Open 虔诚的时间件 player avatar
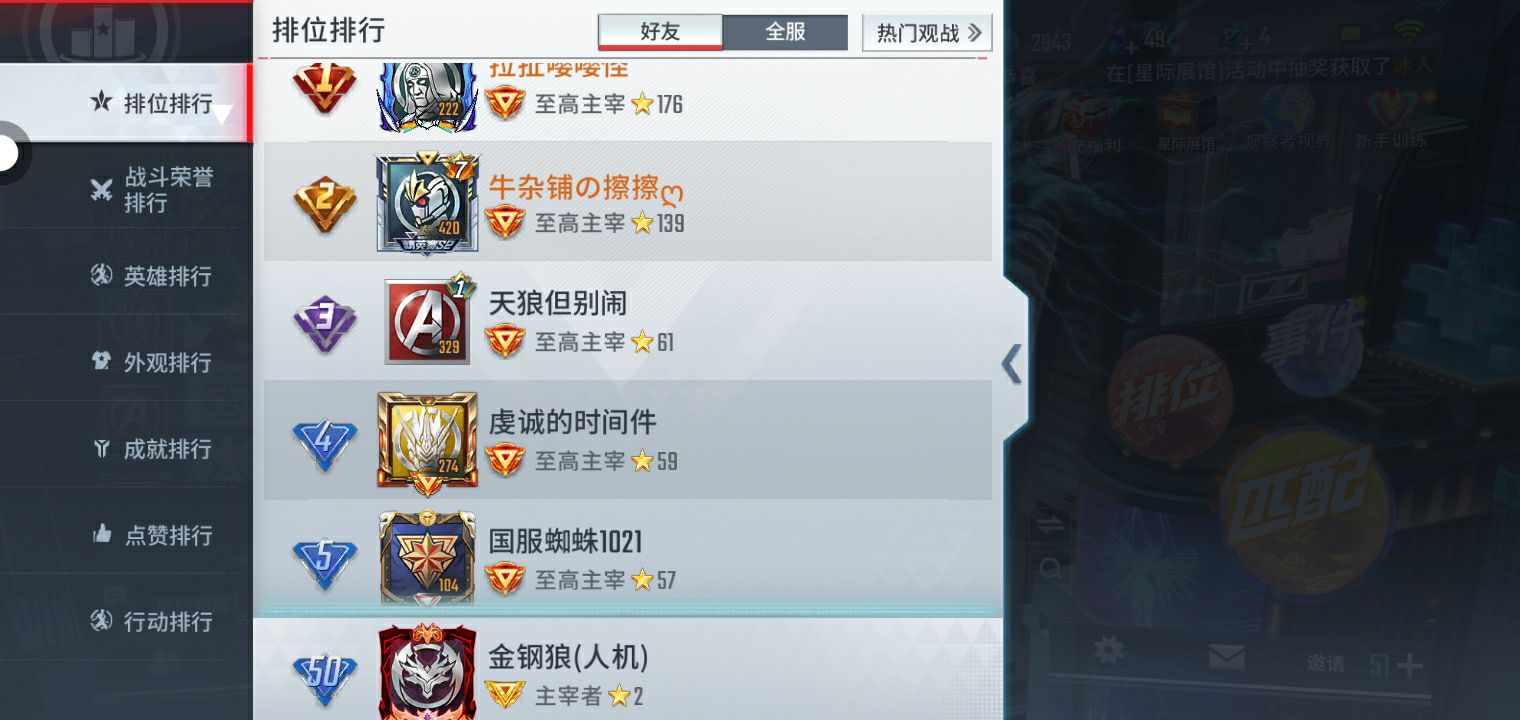The width and height of the screenshot is (1520, 720). 427,442
